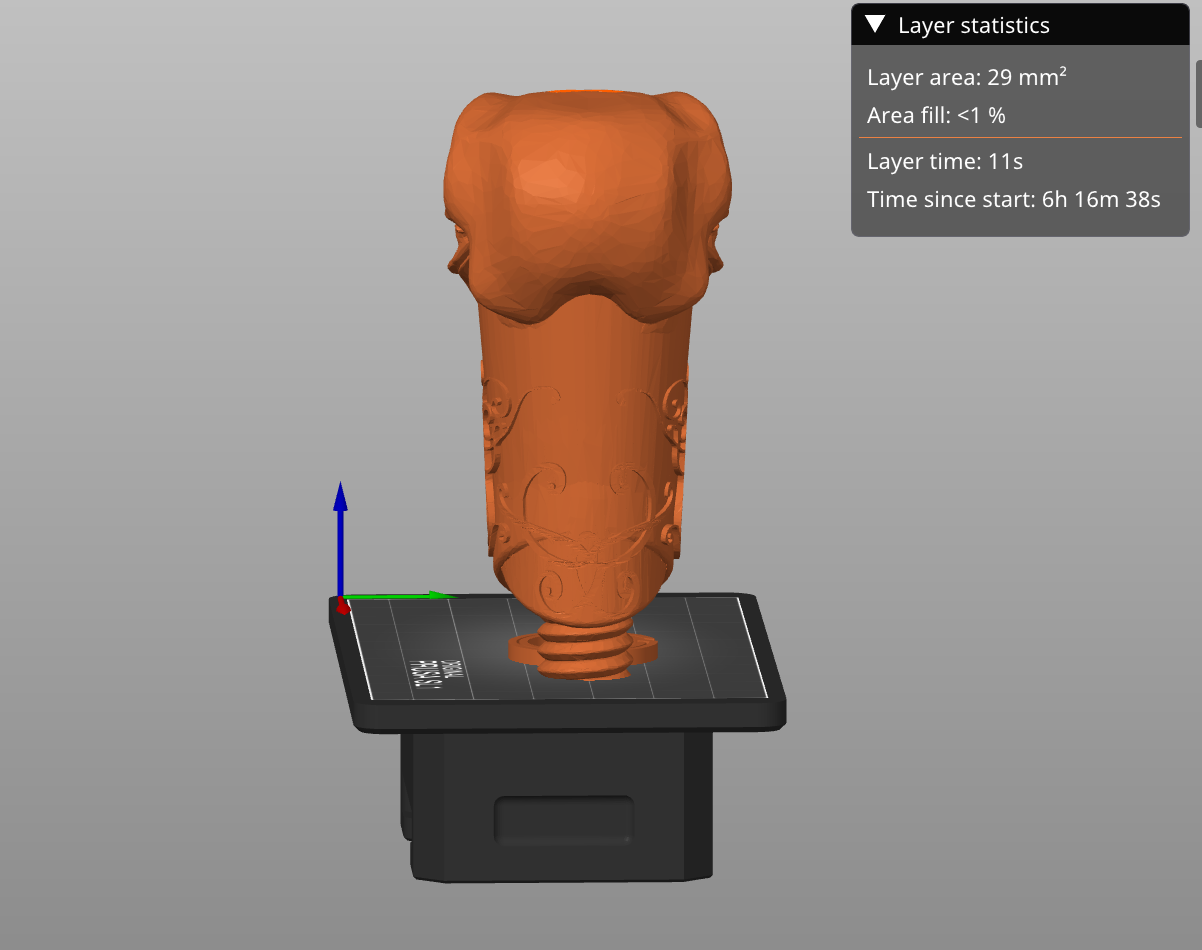Select the "Layer area: 29 mm²" text
This screenshot has width=1202, height=950.
pyautogui.click(x=966, y=77)
